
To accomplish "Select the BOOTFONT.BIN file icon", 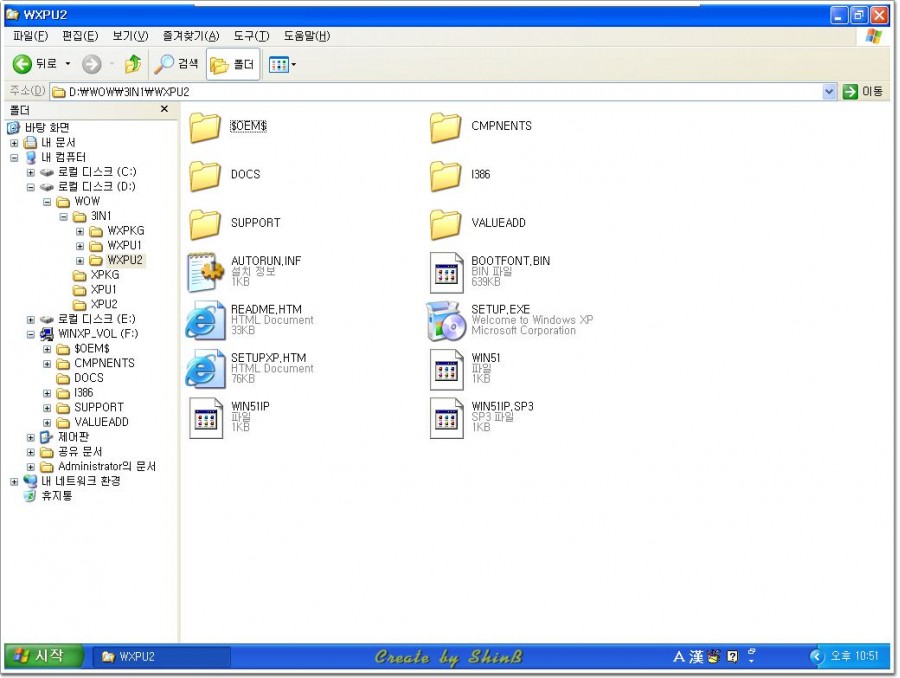I will pyautogui.click(x=447, y=272).
